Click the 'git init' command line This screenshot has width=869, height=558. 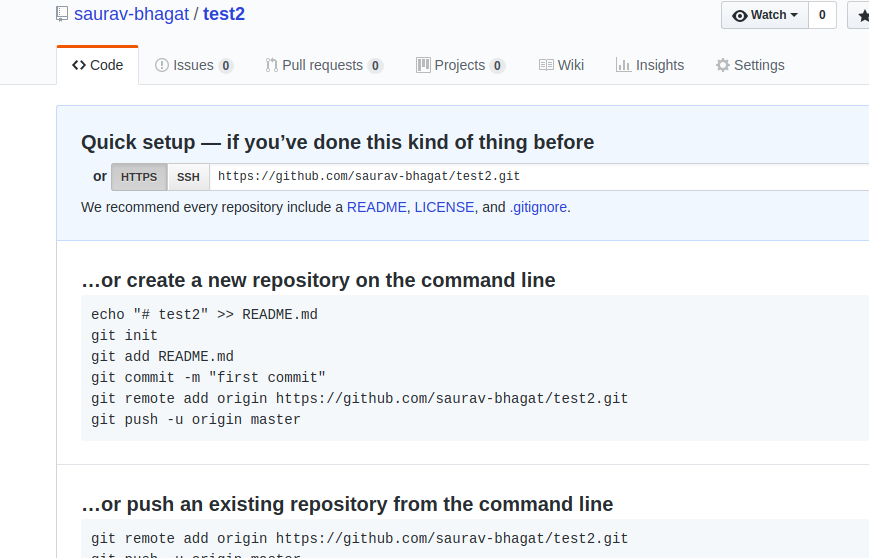124,336
